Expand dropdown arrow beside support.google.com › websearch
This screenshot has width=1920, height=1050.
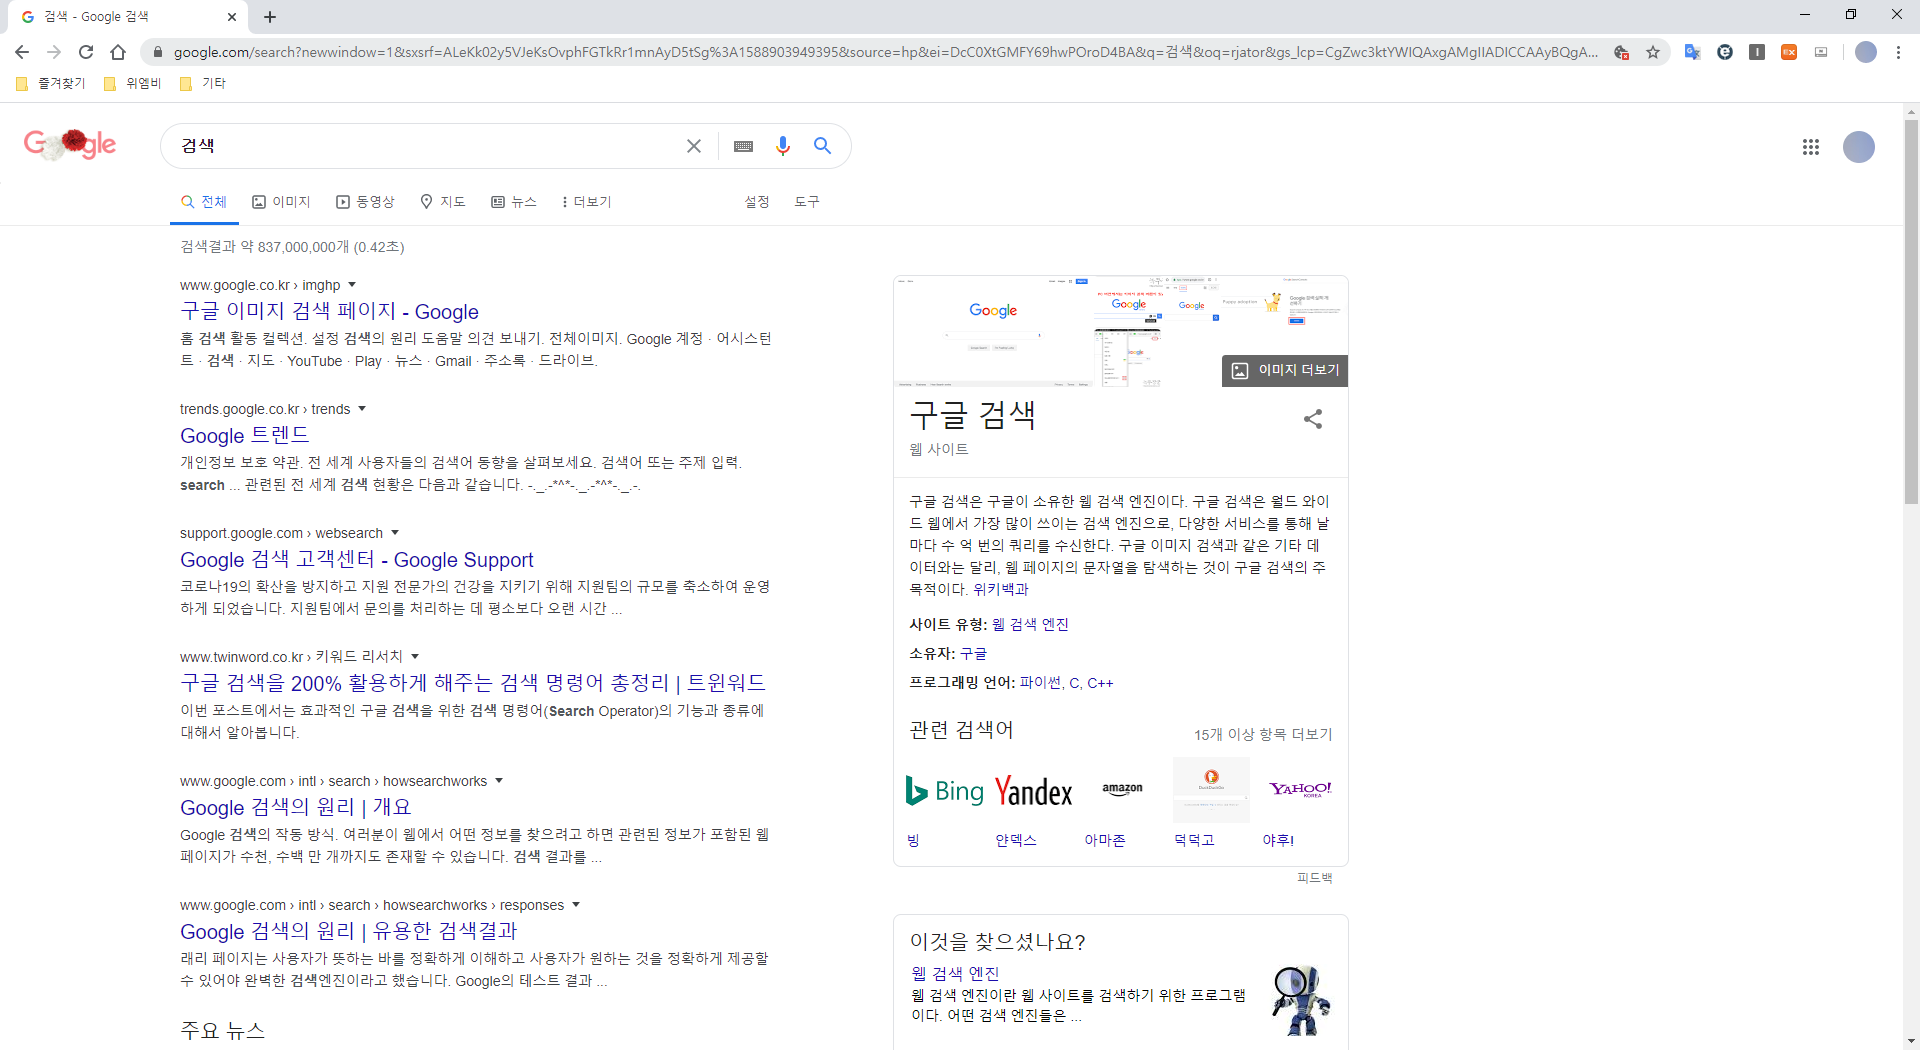point(395,533)
